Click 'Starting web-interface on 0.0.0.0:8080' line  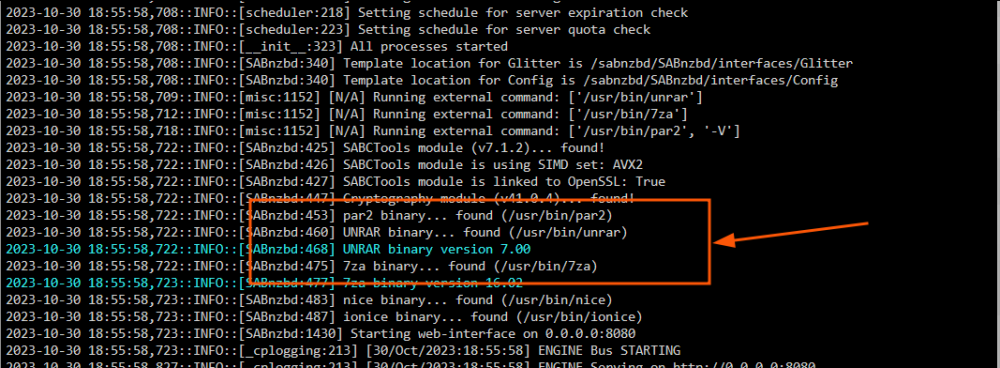coord(321,334)
